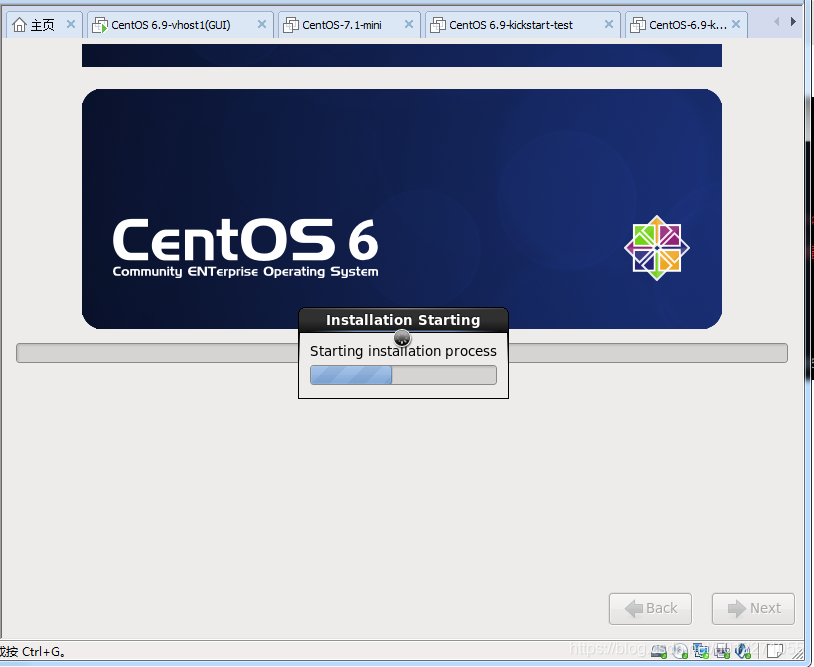Close the CentOS-7.1-mini tab
This screenshot has height=667, width=814.
tap(409, 24)
